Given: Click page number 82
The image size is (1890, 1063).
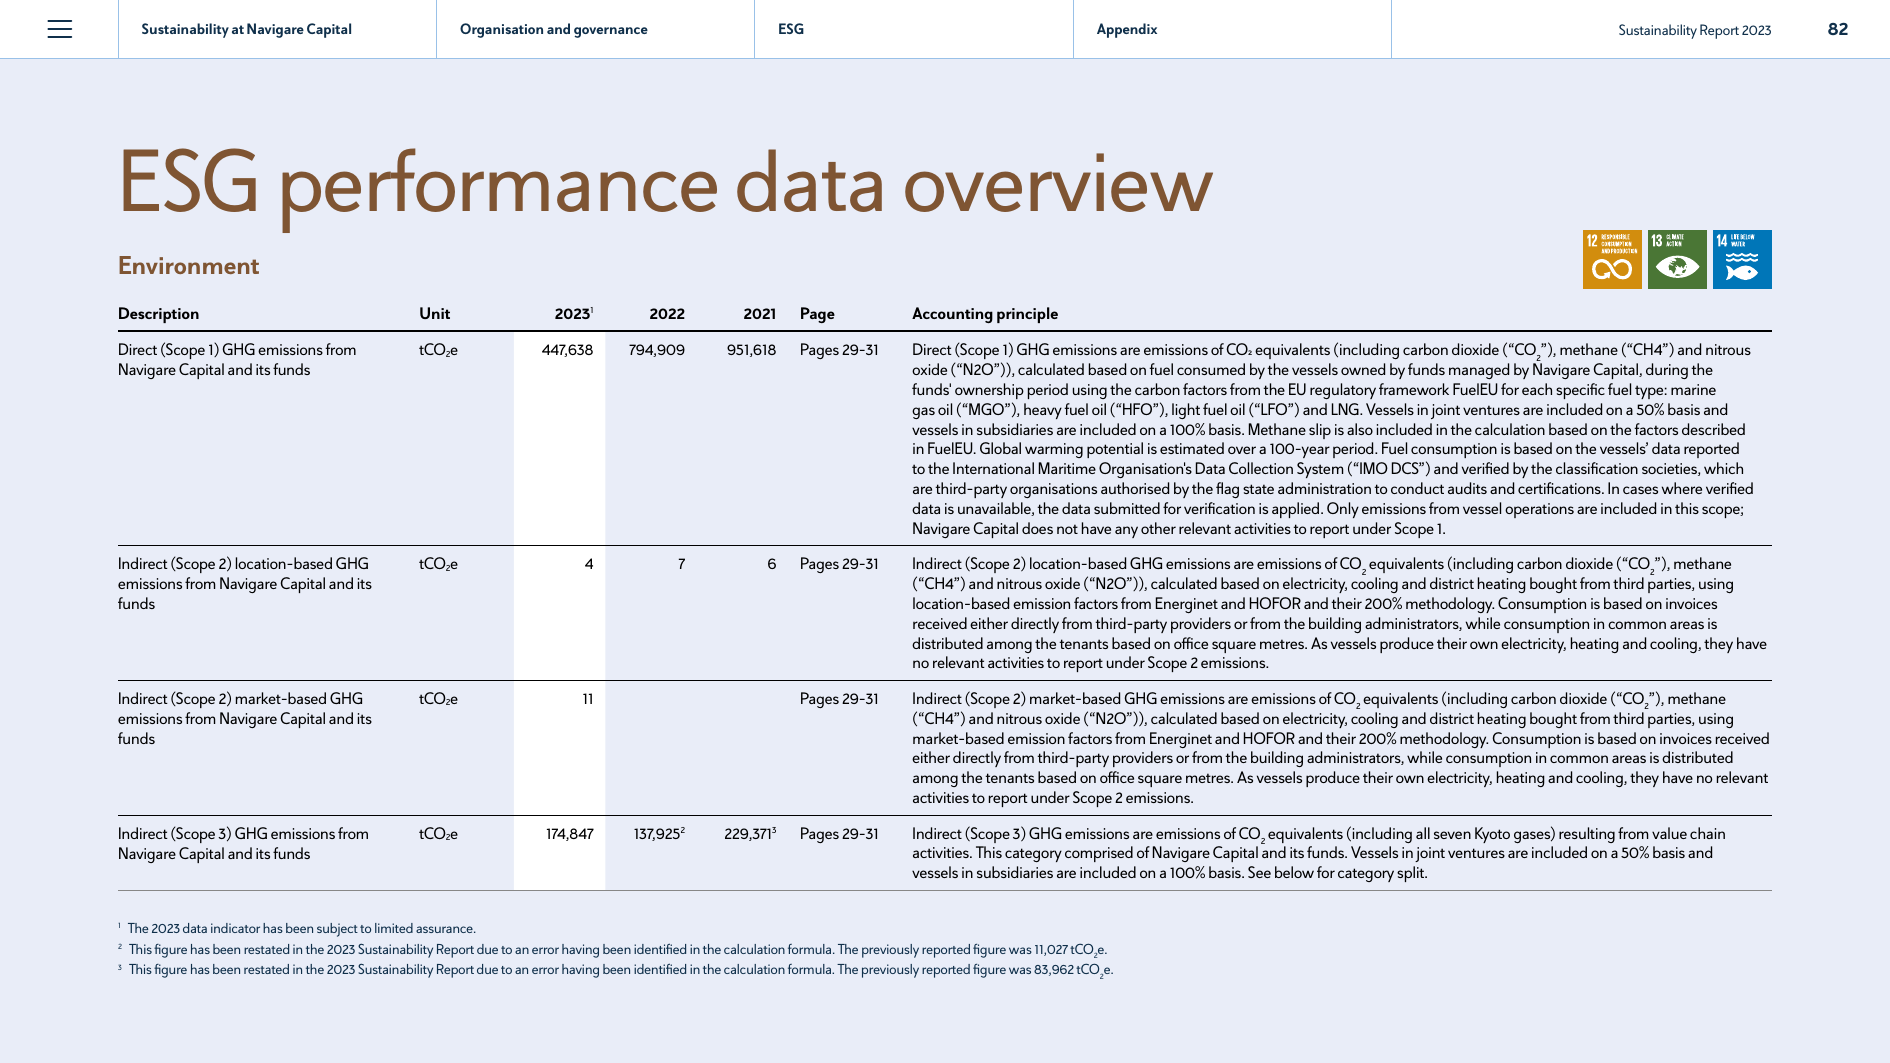Looking at the screenshot, I should pyautogui.click(x=1838, y=29).
